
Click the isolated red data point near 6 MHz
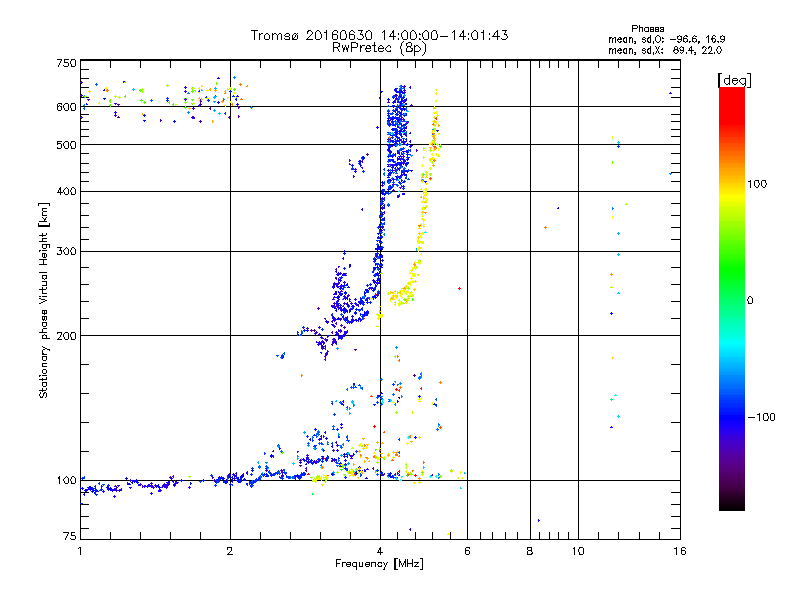point(460,289)
